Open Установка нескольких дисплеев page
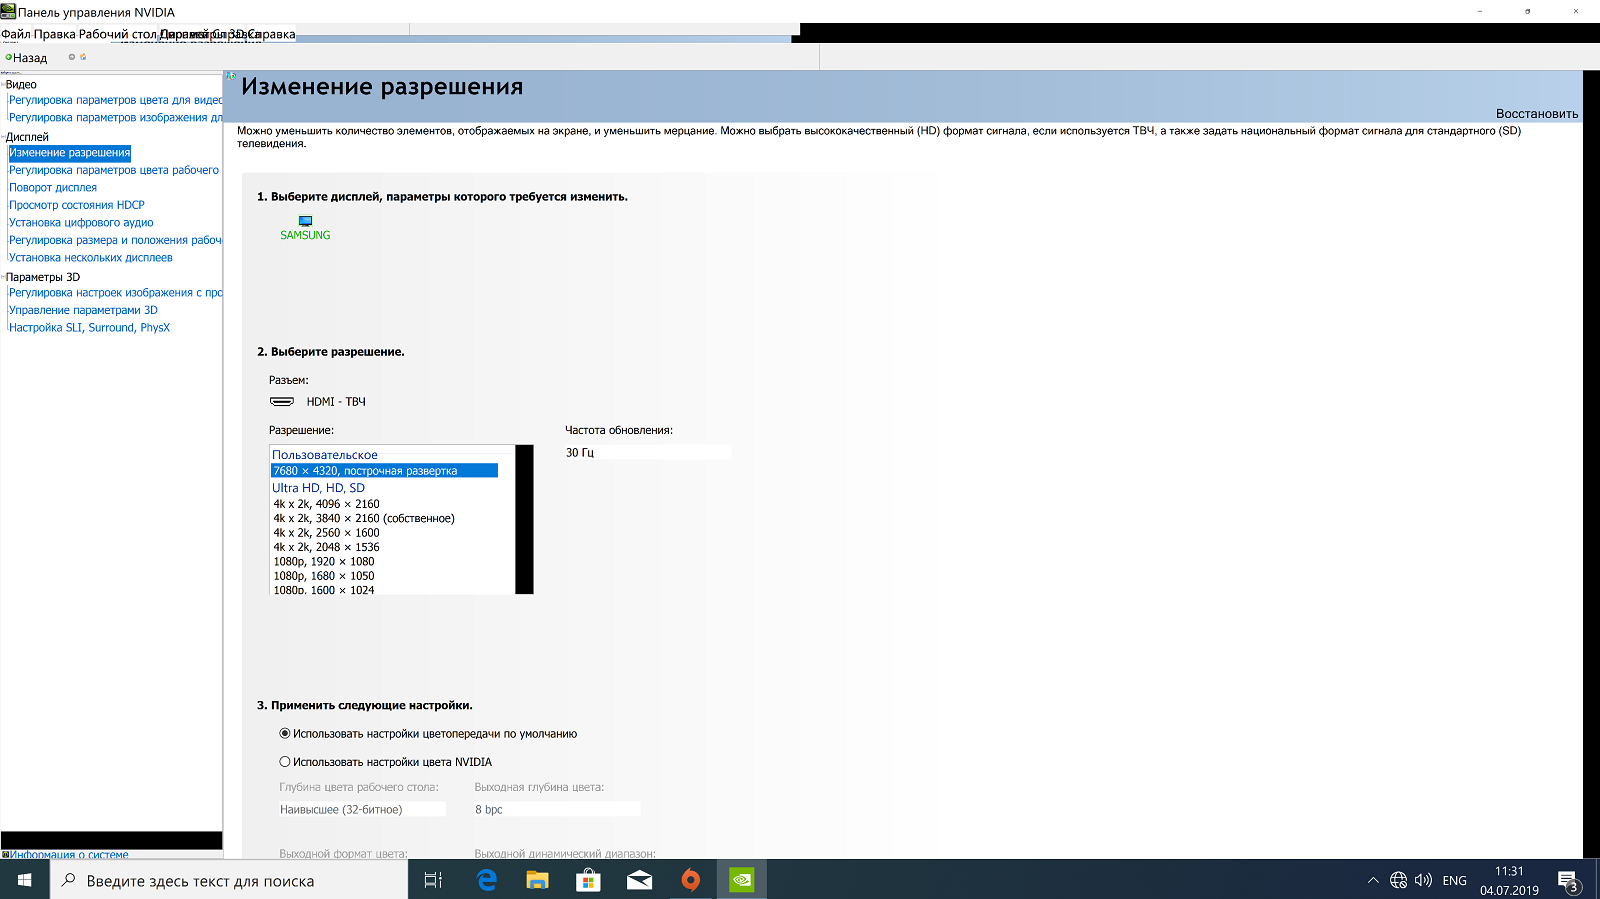Screen dimensions: 1600x899 pos(91,258)
